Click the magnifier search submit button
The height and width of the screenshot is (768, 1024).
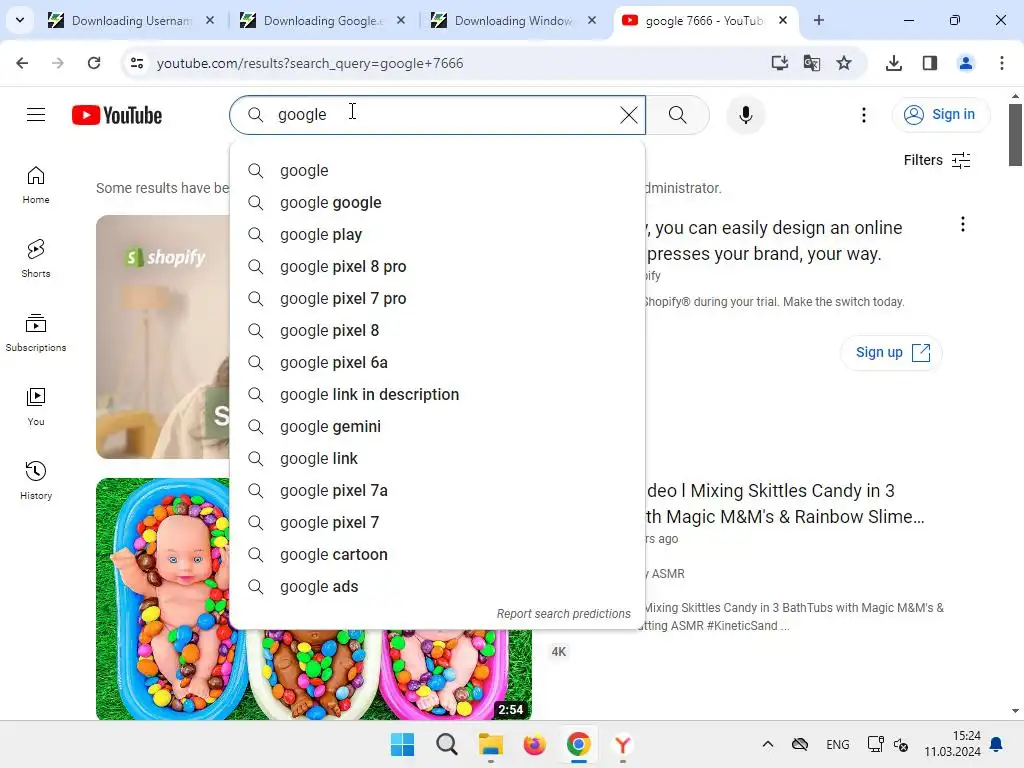coord(678,115)
